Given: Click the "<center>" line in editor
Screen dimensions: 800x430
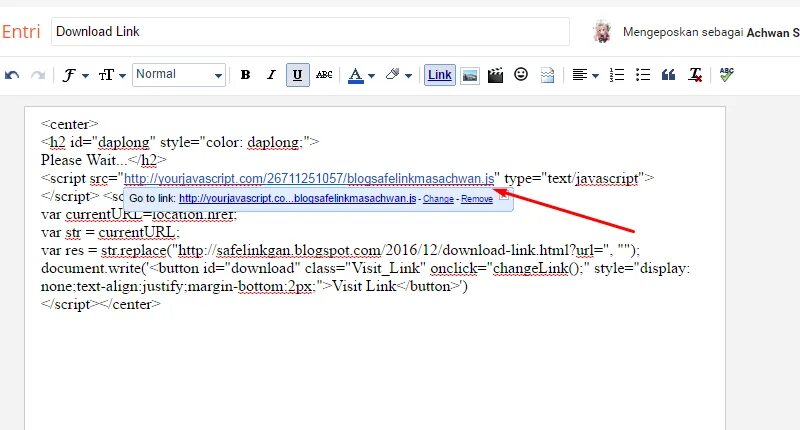Looking at the screenshot, I should click(69, 124).
